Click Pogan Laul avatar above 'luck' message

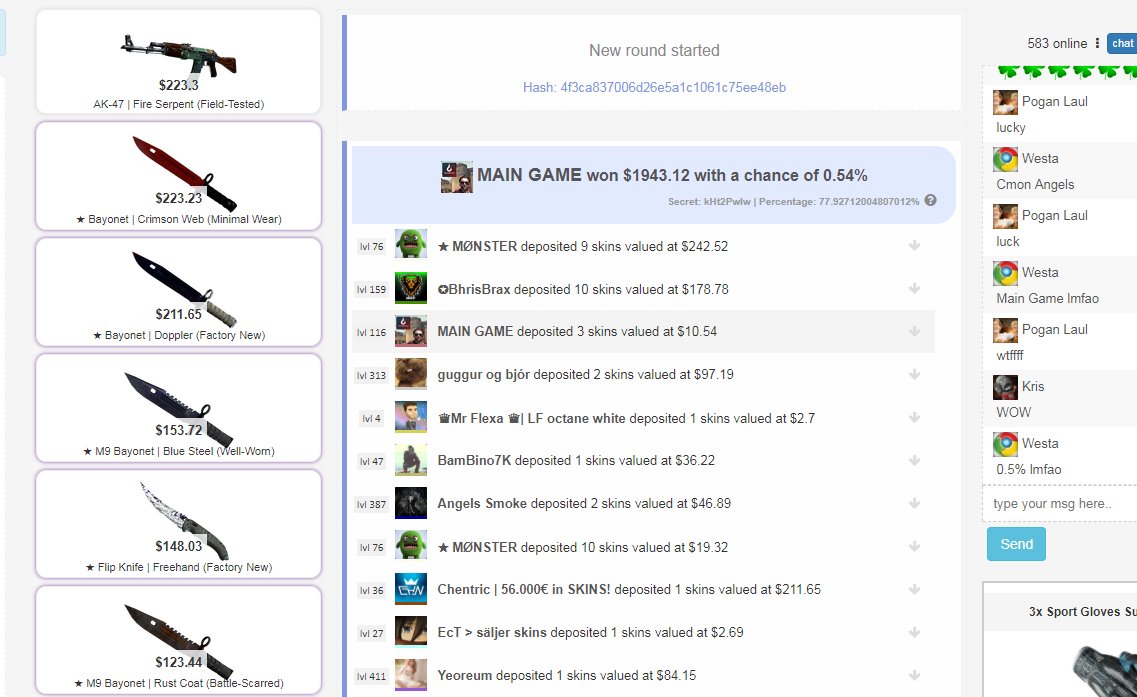point(1005,216)
